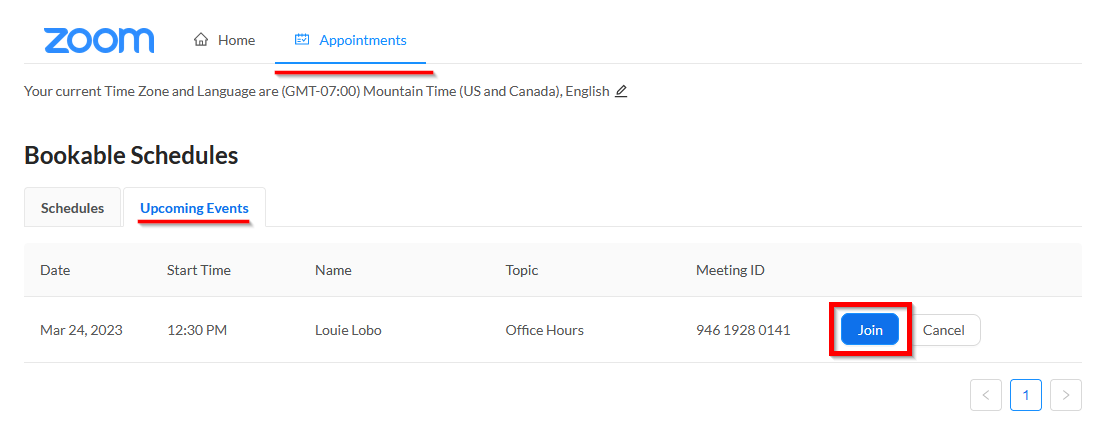1098x442 pixels.
Task: Click the Home house icon
Action: (201, 40)
